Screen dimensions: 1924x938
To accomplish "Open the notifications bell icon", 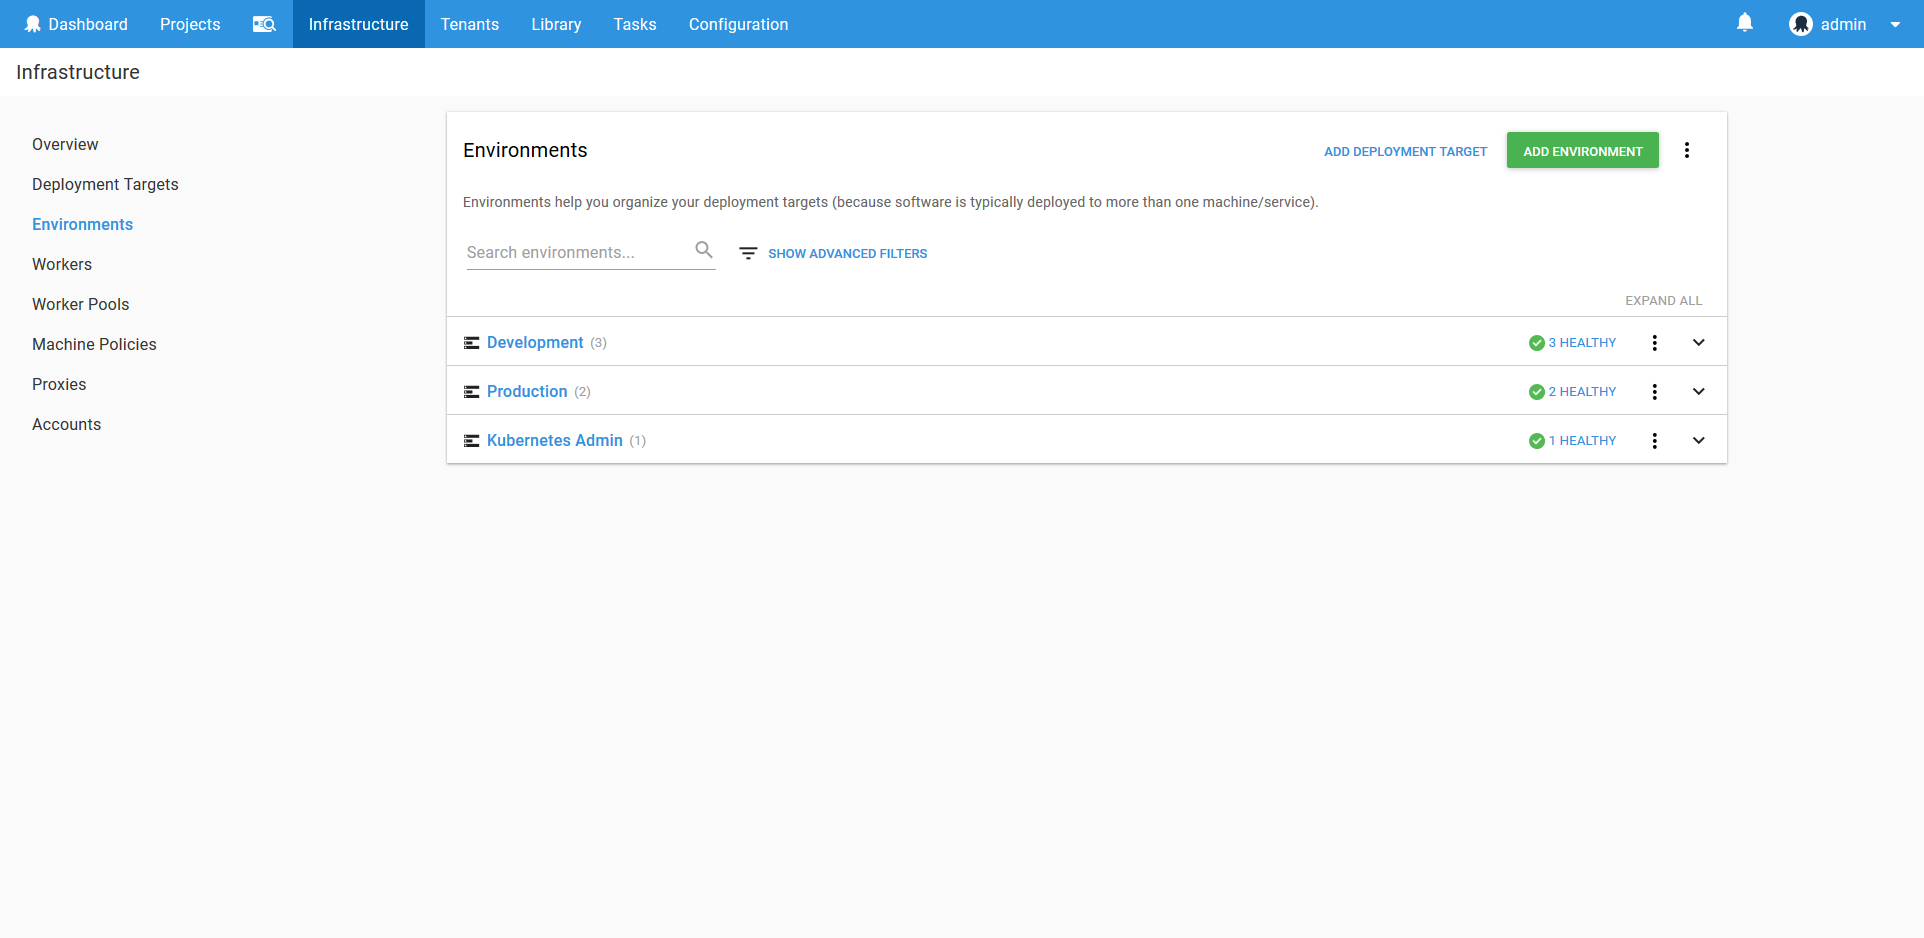I will (x=1744, y=22).
